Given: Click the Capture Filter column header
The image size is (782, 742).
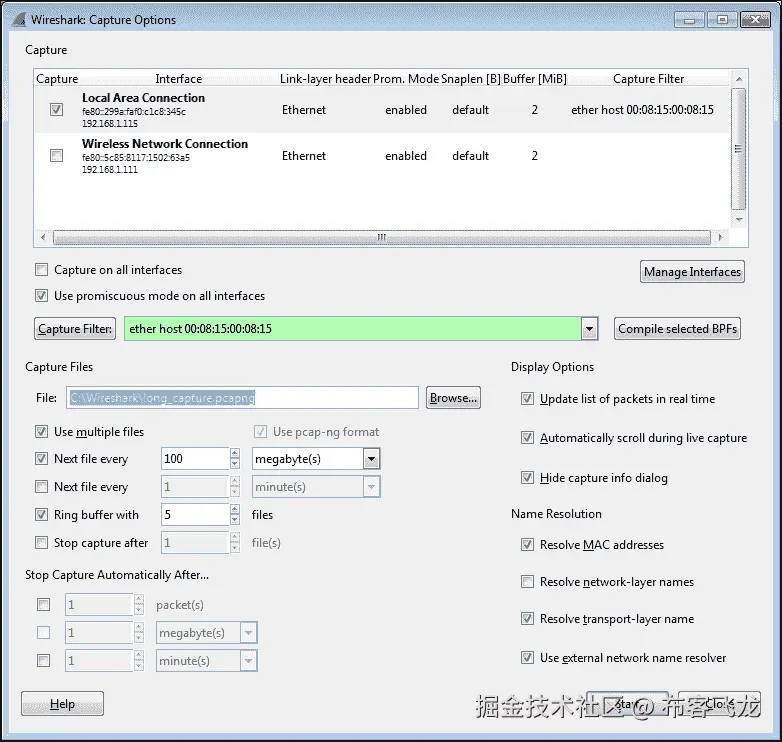Looking at the screenshot, I should pyautogui.click(x=648, y=79).
